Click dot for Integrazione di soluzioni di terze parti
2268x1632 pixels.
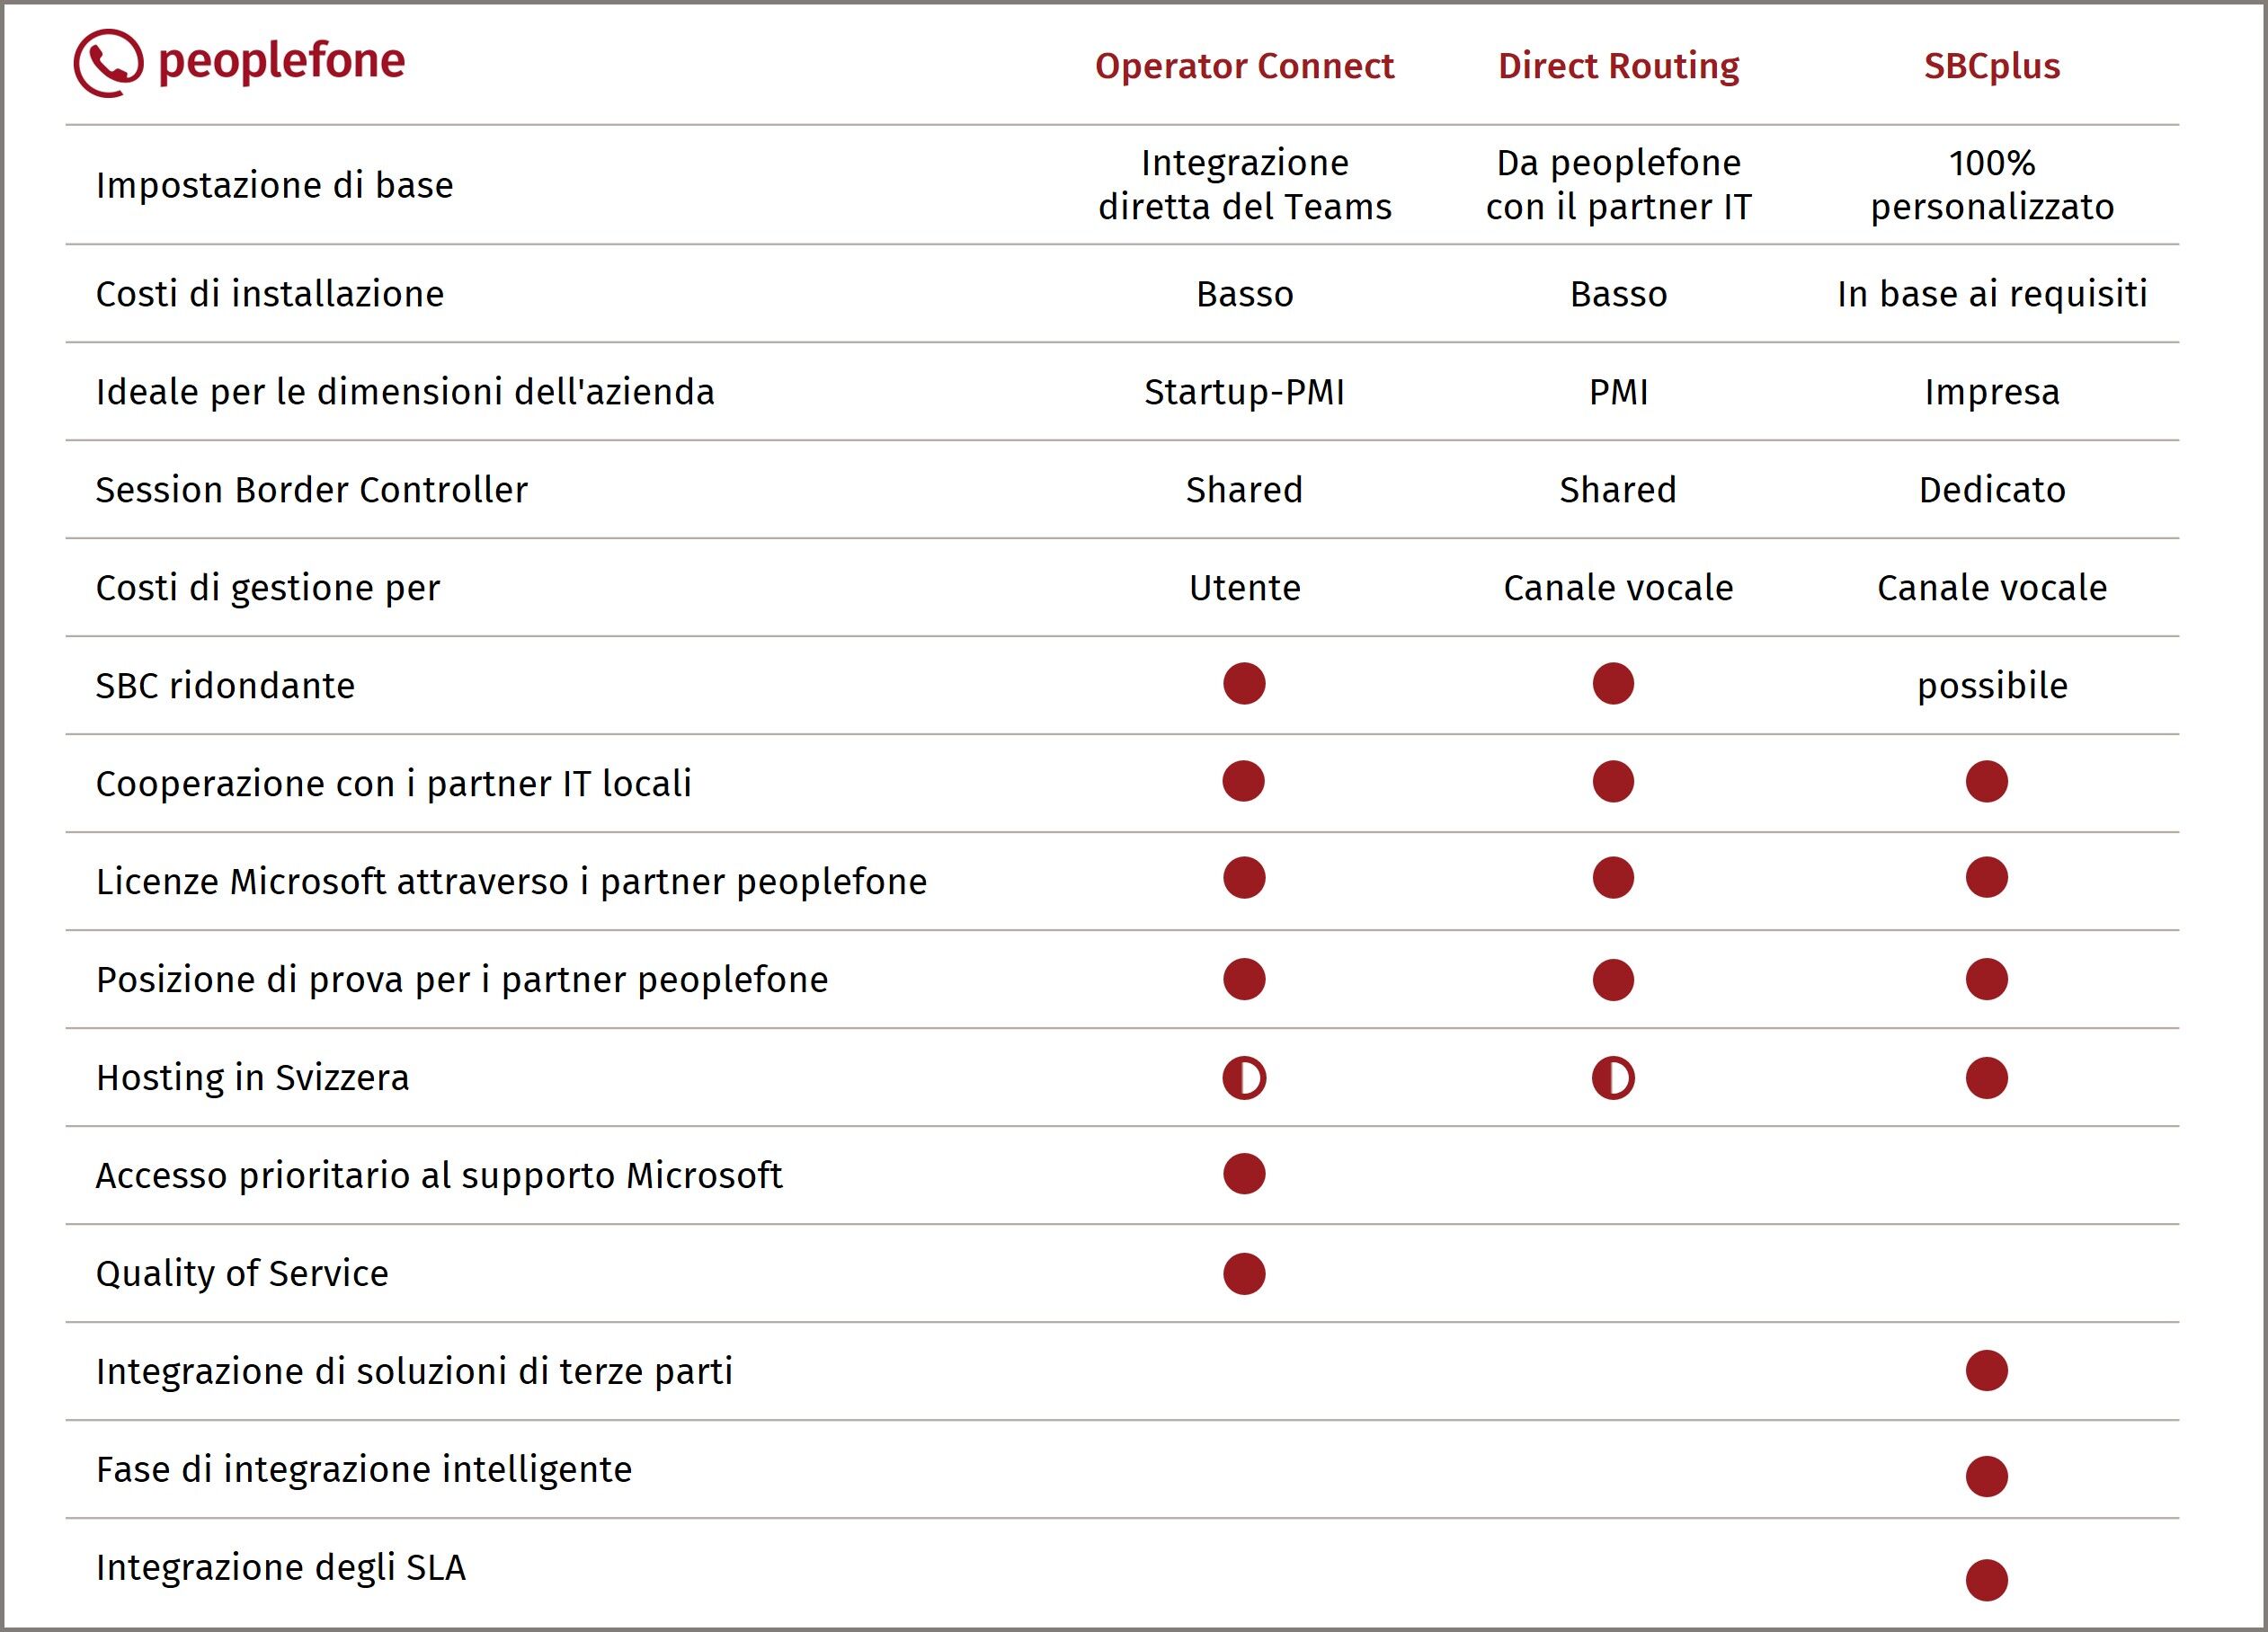(x=1986, y=1371)
